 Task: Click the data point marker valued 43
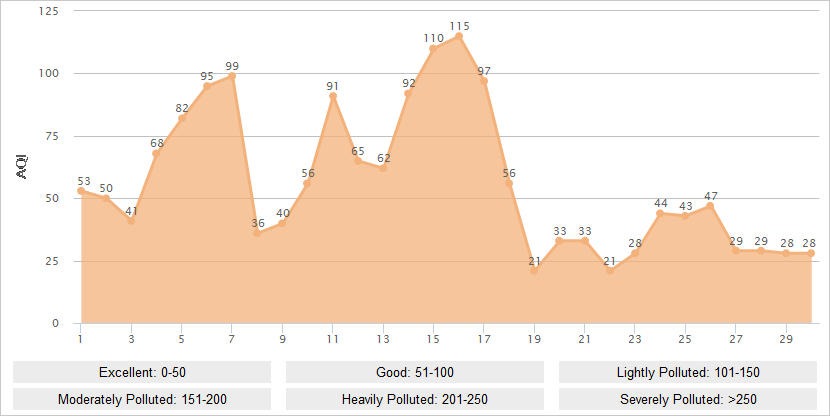(x=685, y=216)
